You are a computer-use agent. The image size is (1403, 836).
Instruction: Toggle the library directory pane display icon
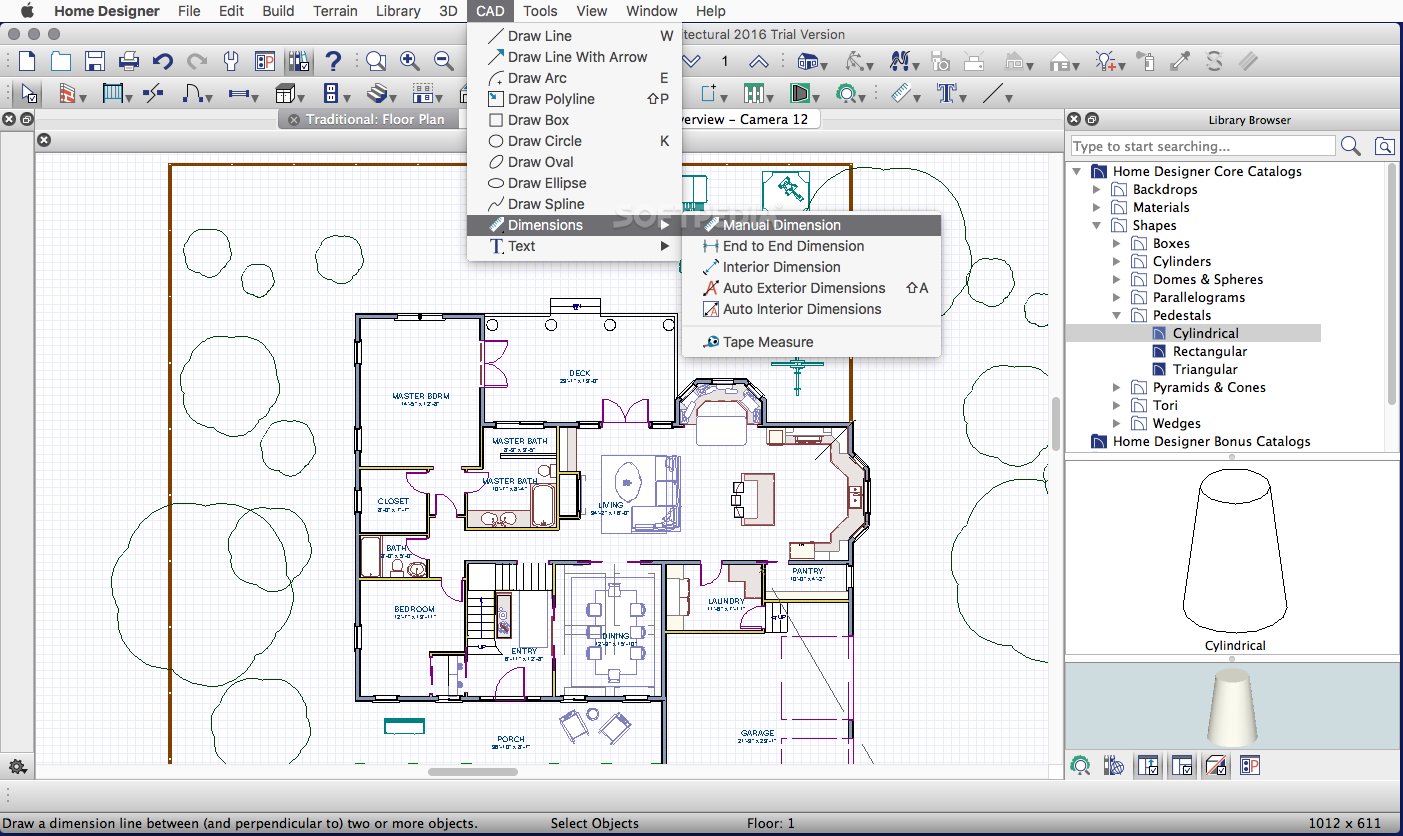click(1147, 766)
